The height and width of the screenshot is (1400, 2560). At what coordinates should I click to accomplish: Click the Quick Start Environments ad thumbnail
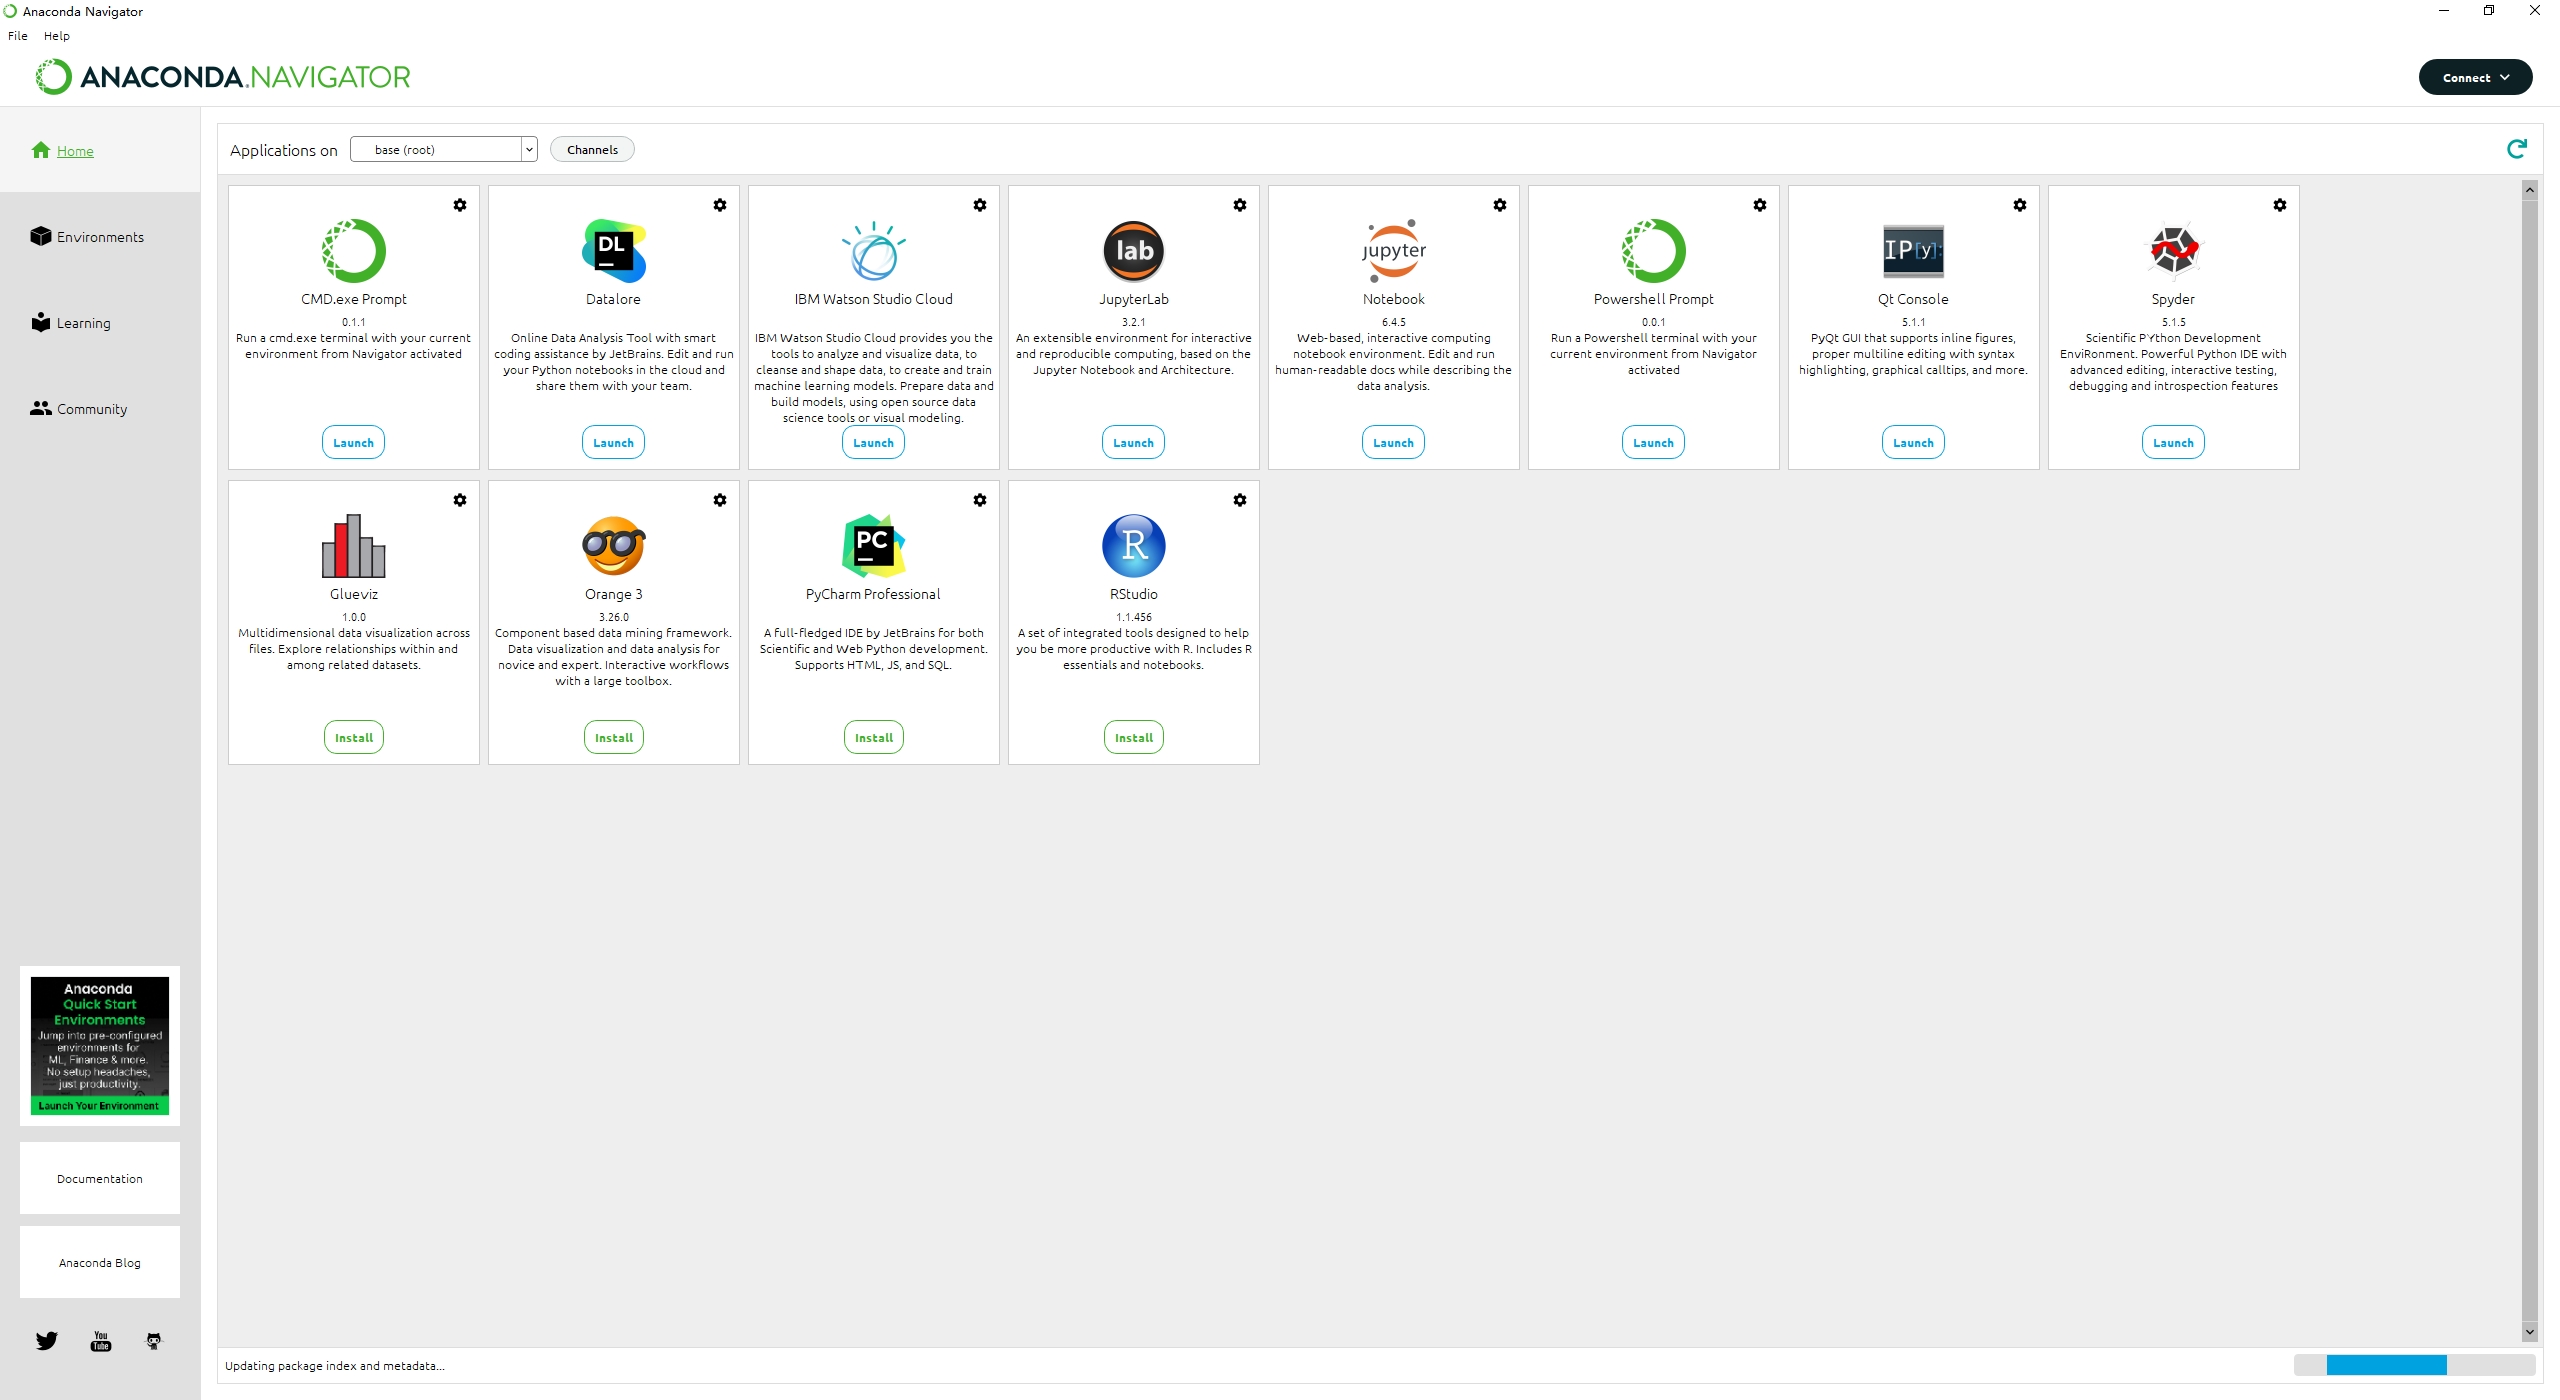point(99,1045)
